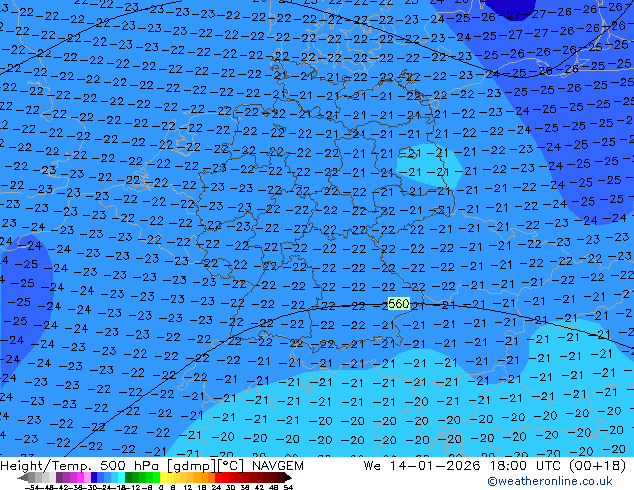Click the (00+18) forecast offset label
The image size is (634, 490).
(598, 466)
